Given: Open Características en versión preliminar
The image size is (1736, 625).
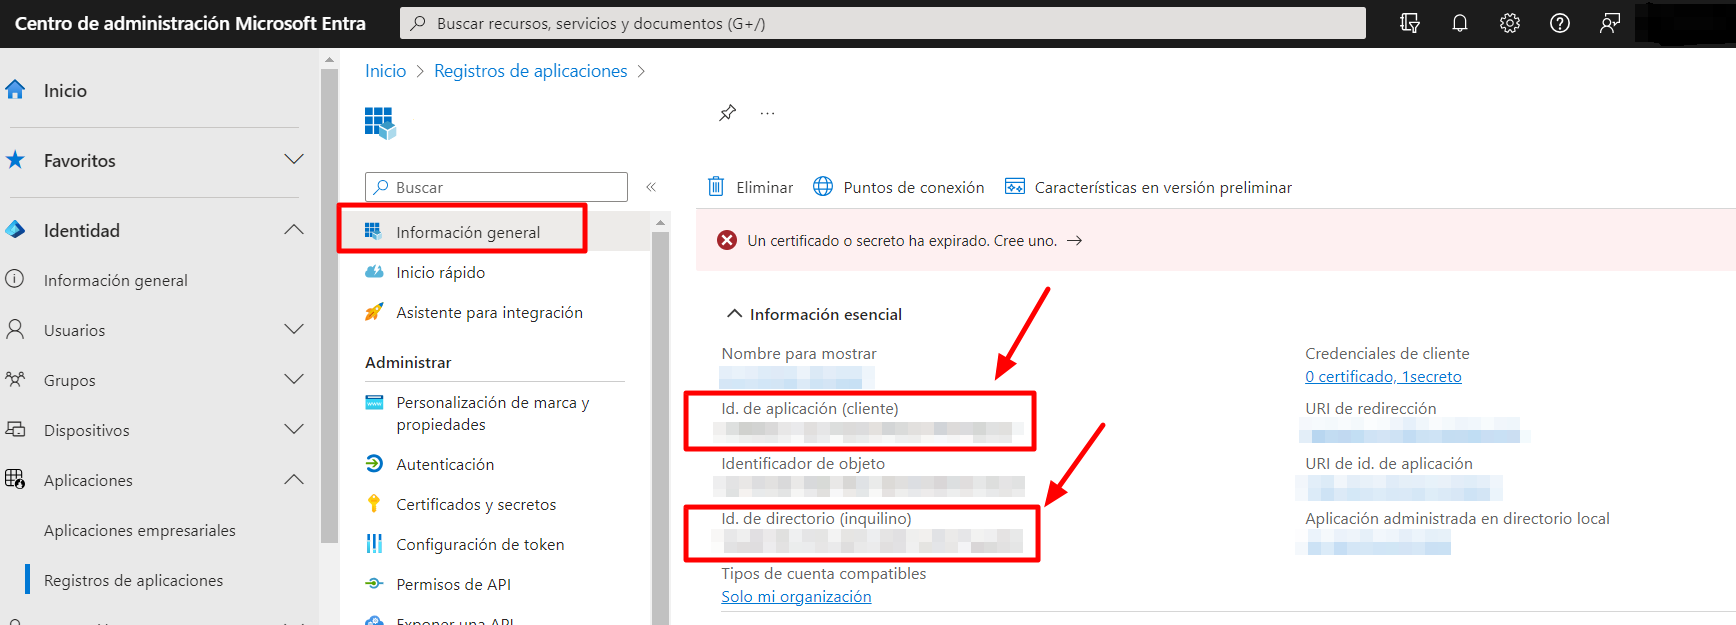Looking at the screenshot, I should [1148, 187].
